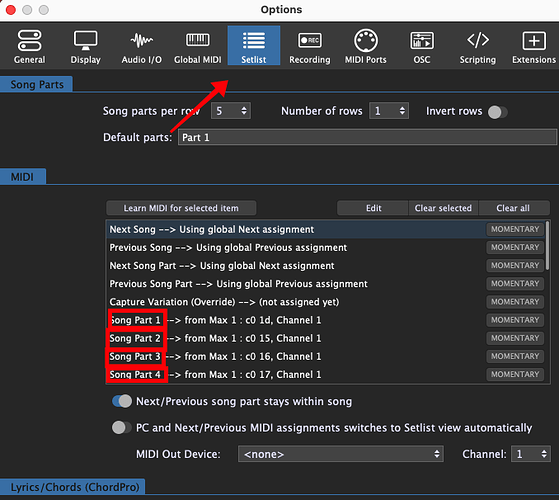Screen dimensions: 559x500
Task: Open the Scripting code icon
Action: [x=478, y=40]
